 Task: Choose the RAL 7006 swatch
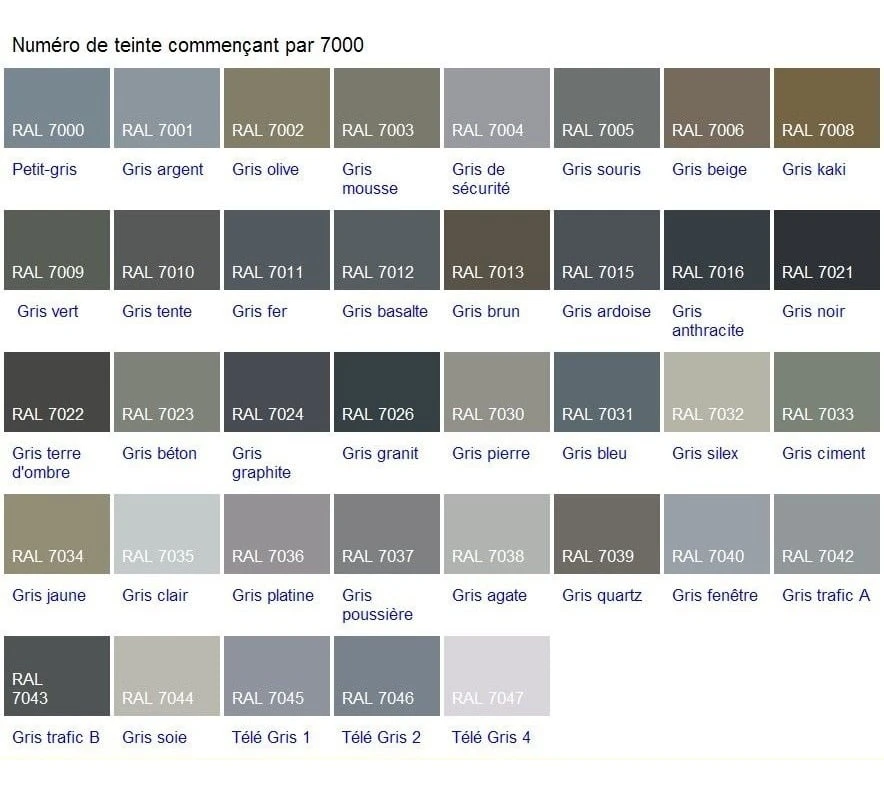tap(717, 108)
